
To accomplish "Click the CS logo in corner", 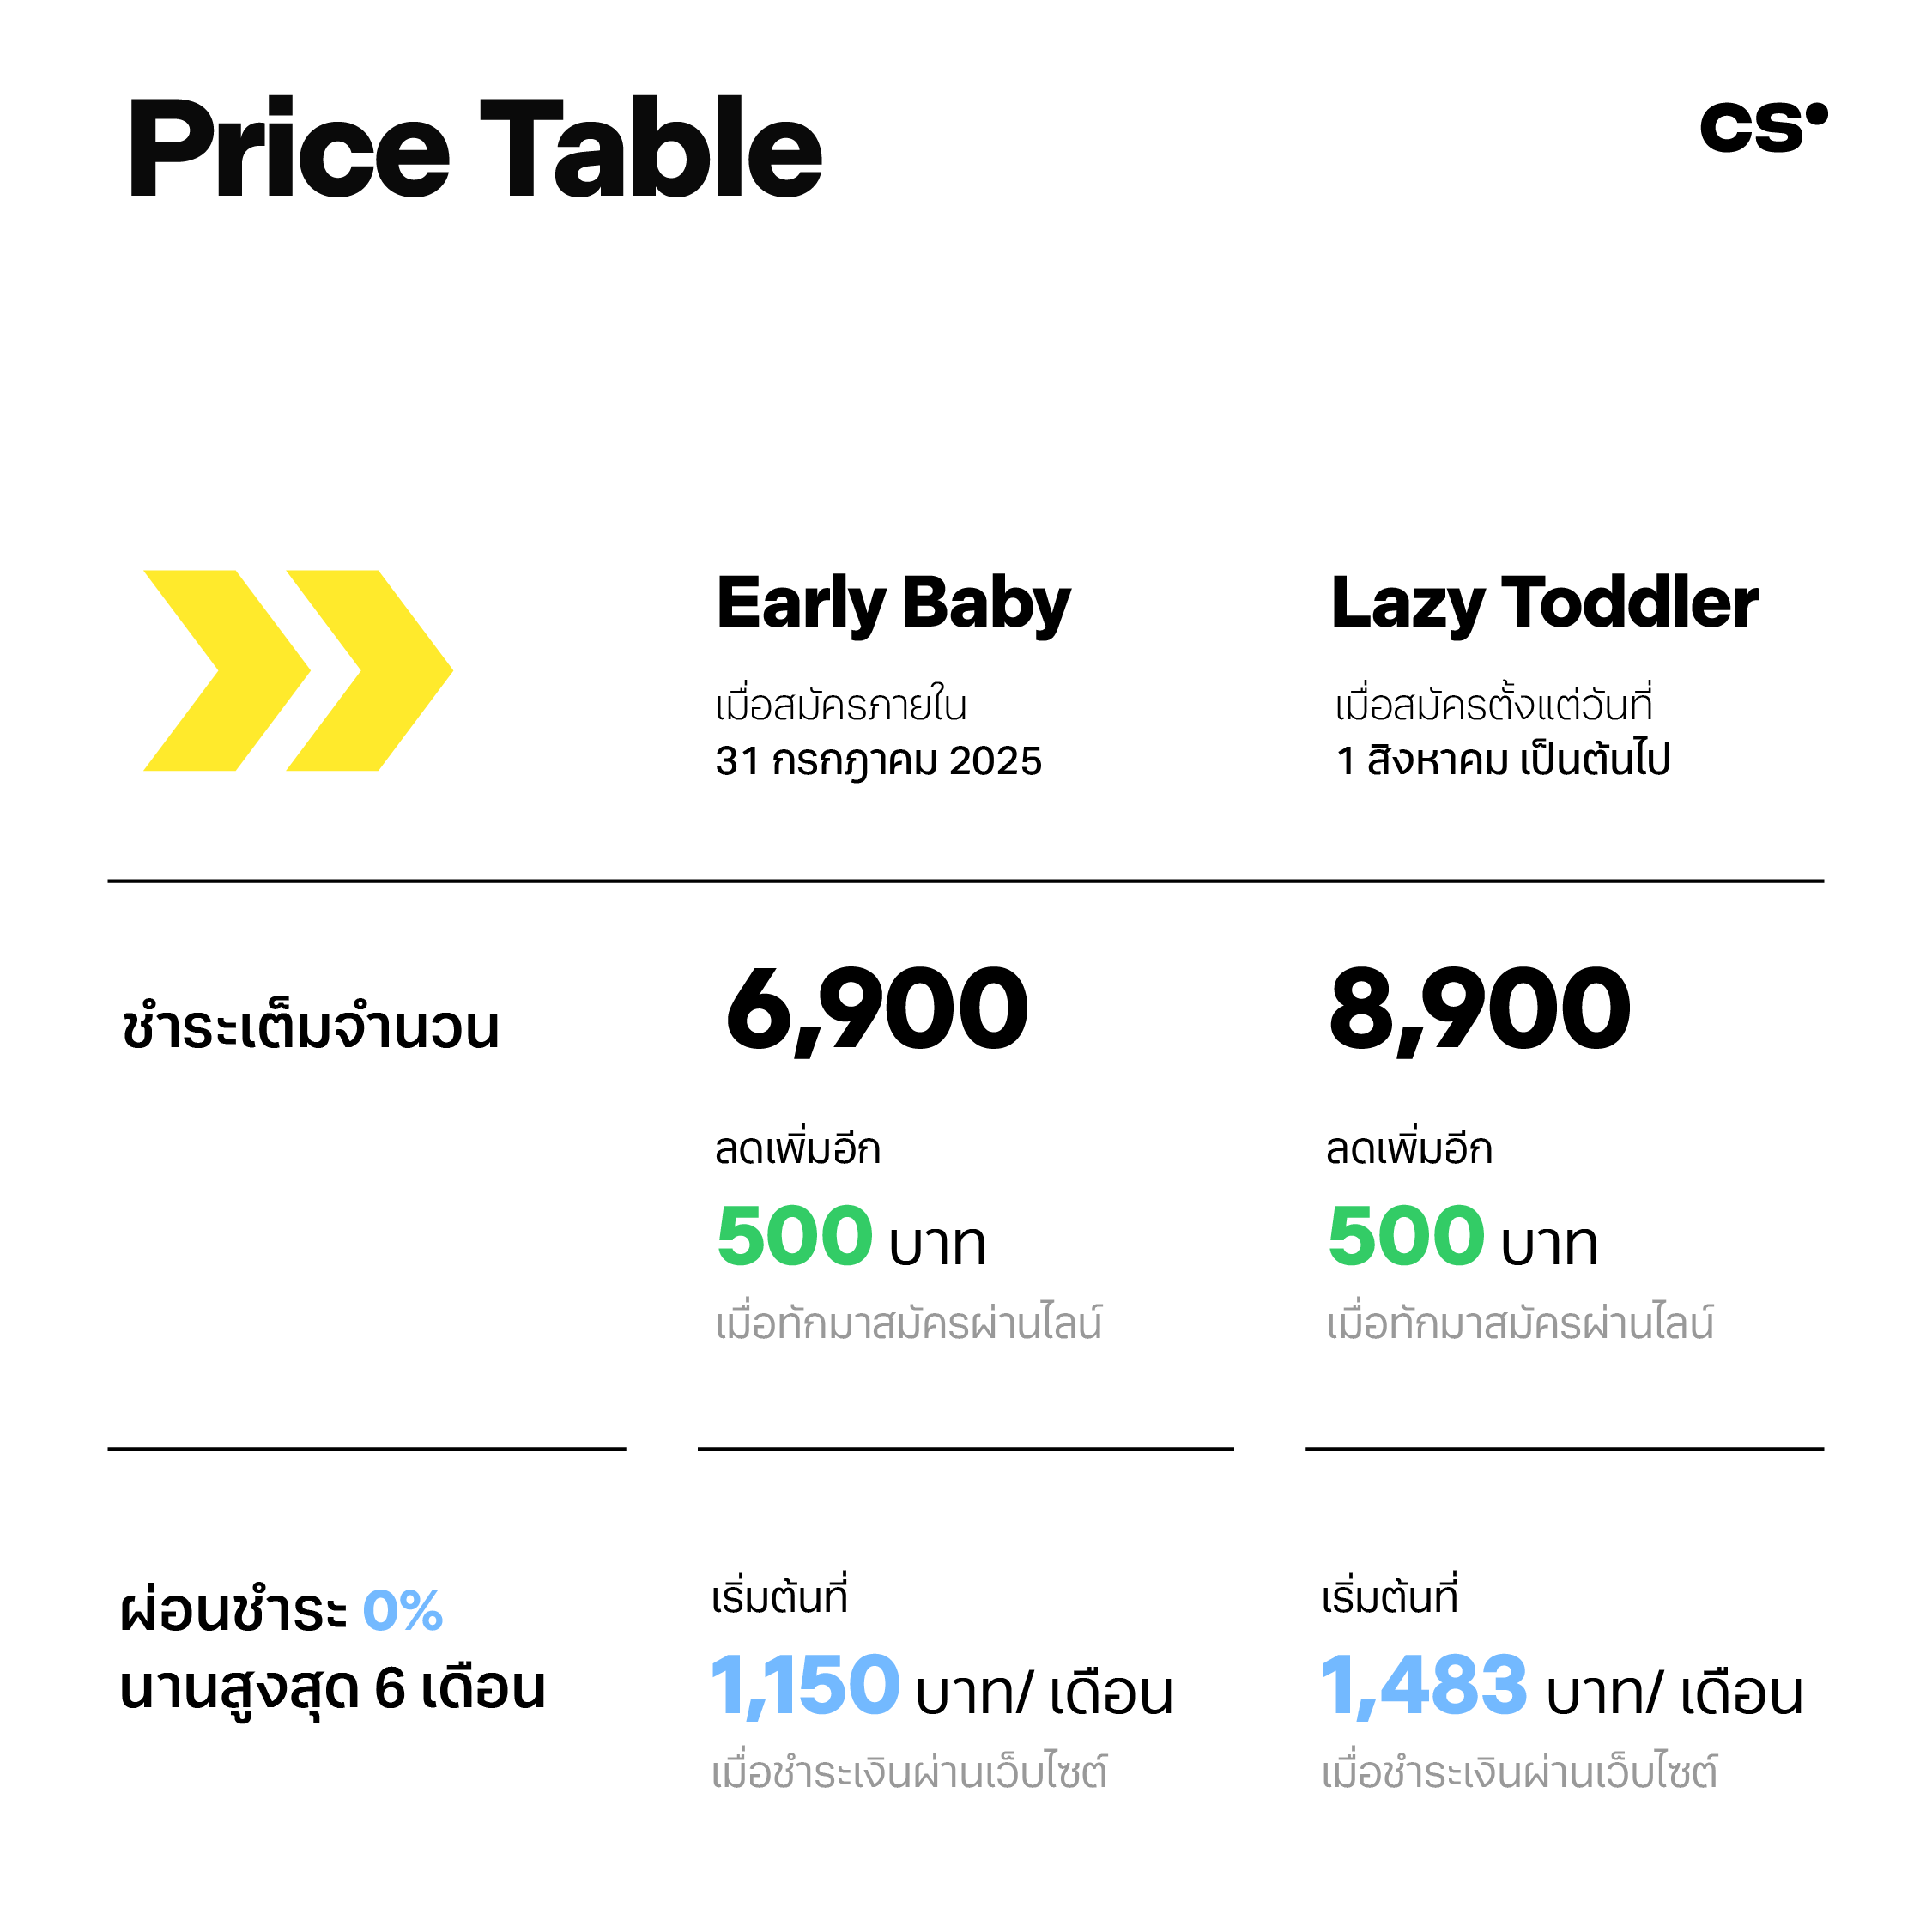I will [x=1763, y=127].
